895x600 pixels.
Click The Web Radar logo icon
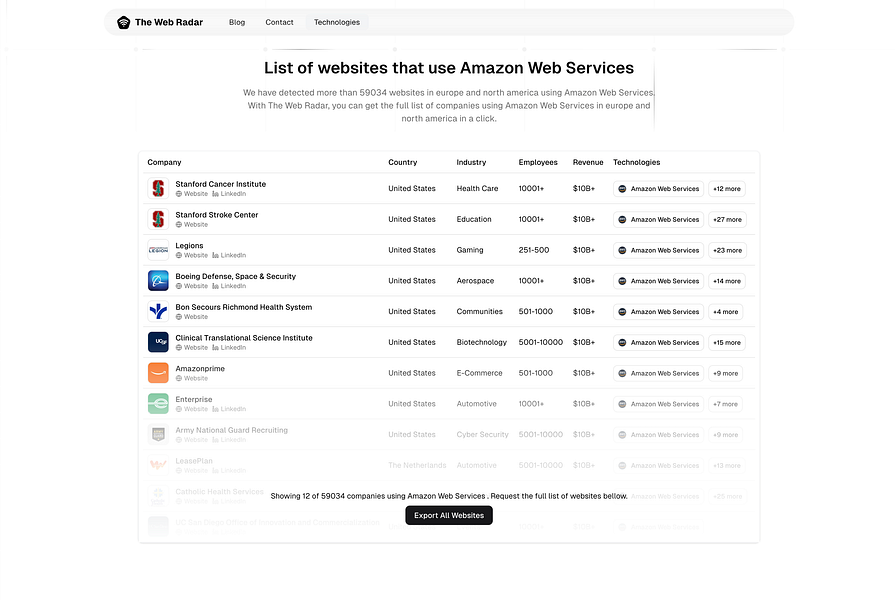123,21
